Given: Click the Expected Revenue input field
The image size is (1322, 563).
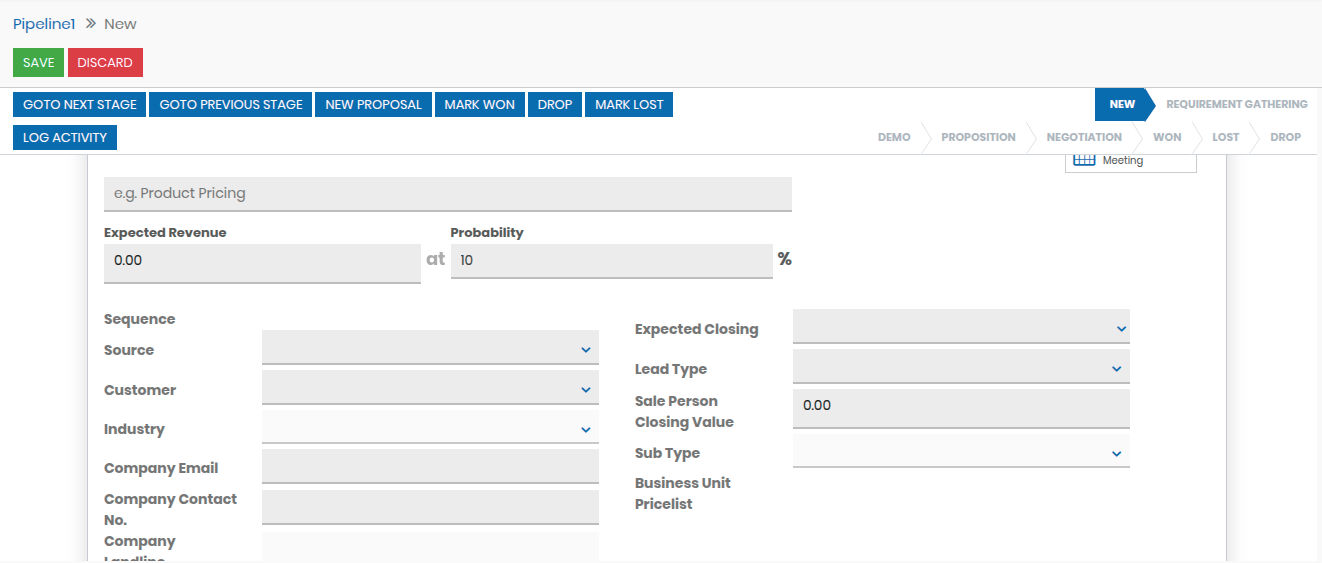Looking at the screenshot, I should click(262, 260).
